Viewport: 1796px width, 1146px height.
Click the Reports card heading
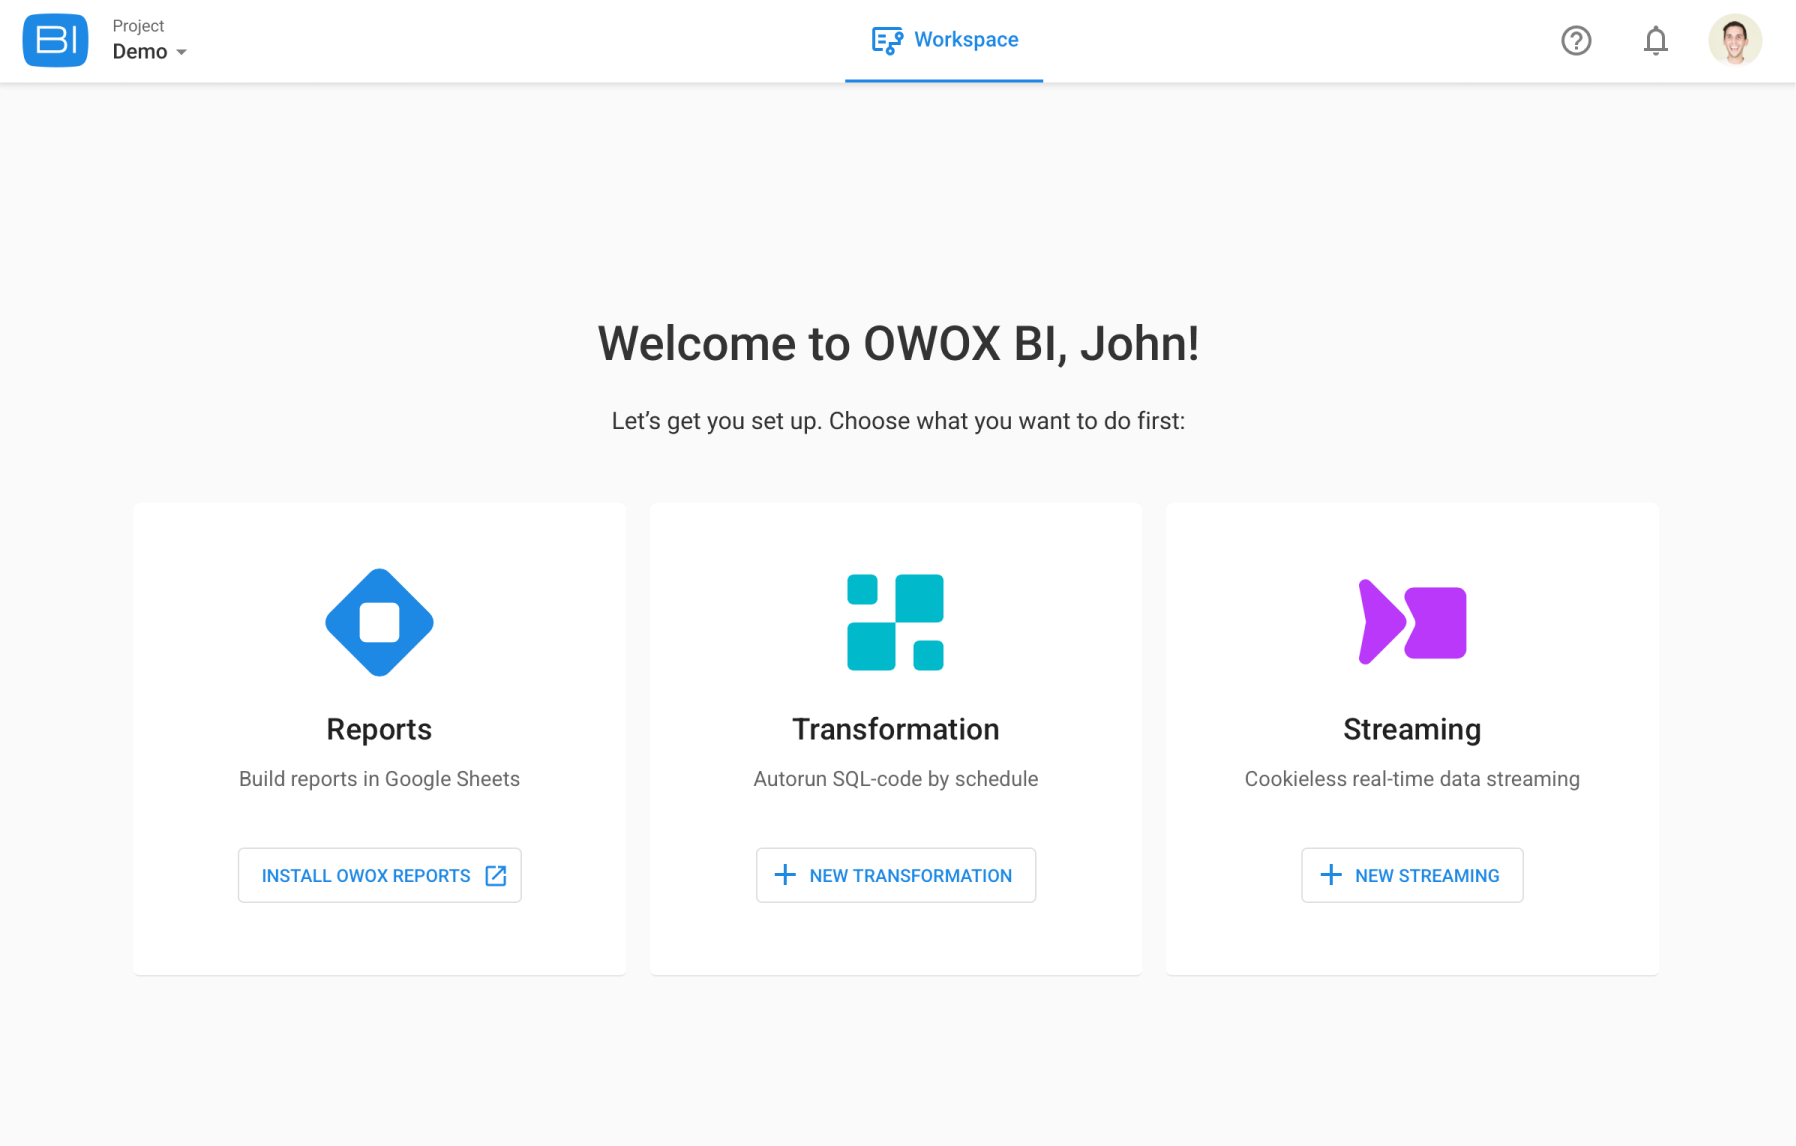coord(379,730)
